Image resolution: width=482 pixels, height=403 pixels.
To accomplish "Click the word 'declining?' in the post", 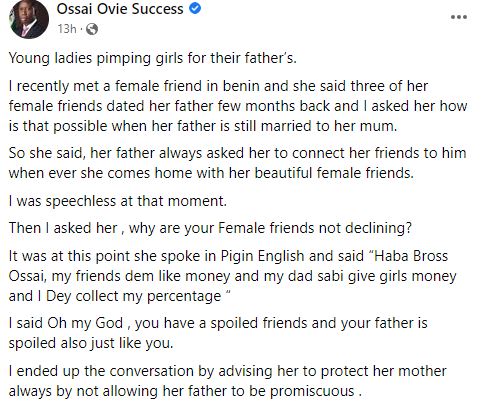I will [x=378, y=228].
